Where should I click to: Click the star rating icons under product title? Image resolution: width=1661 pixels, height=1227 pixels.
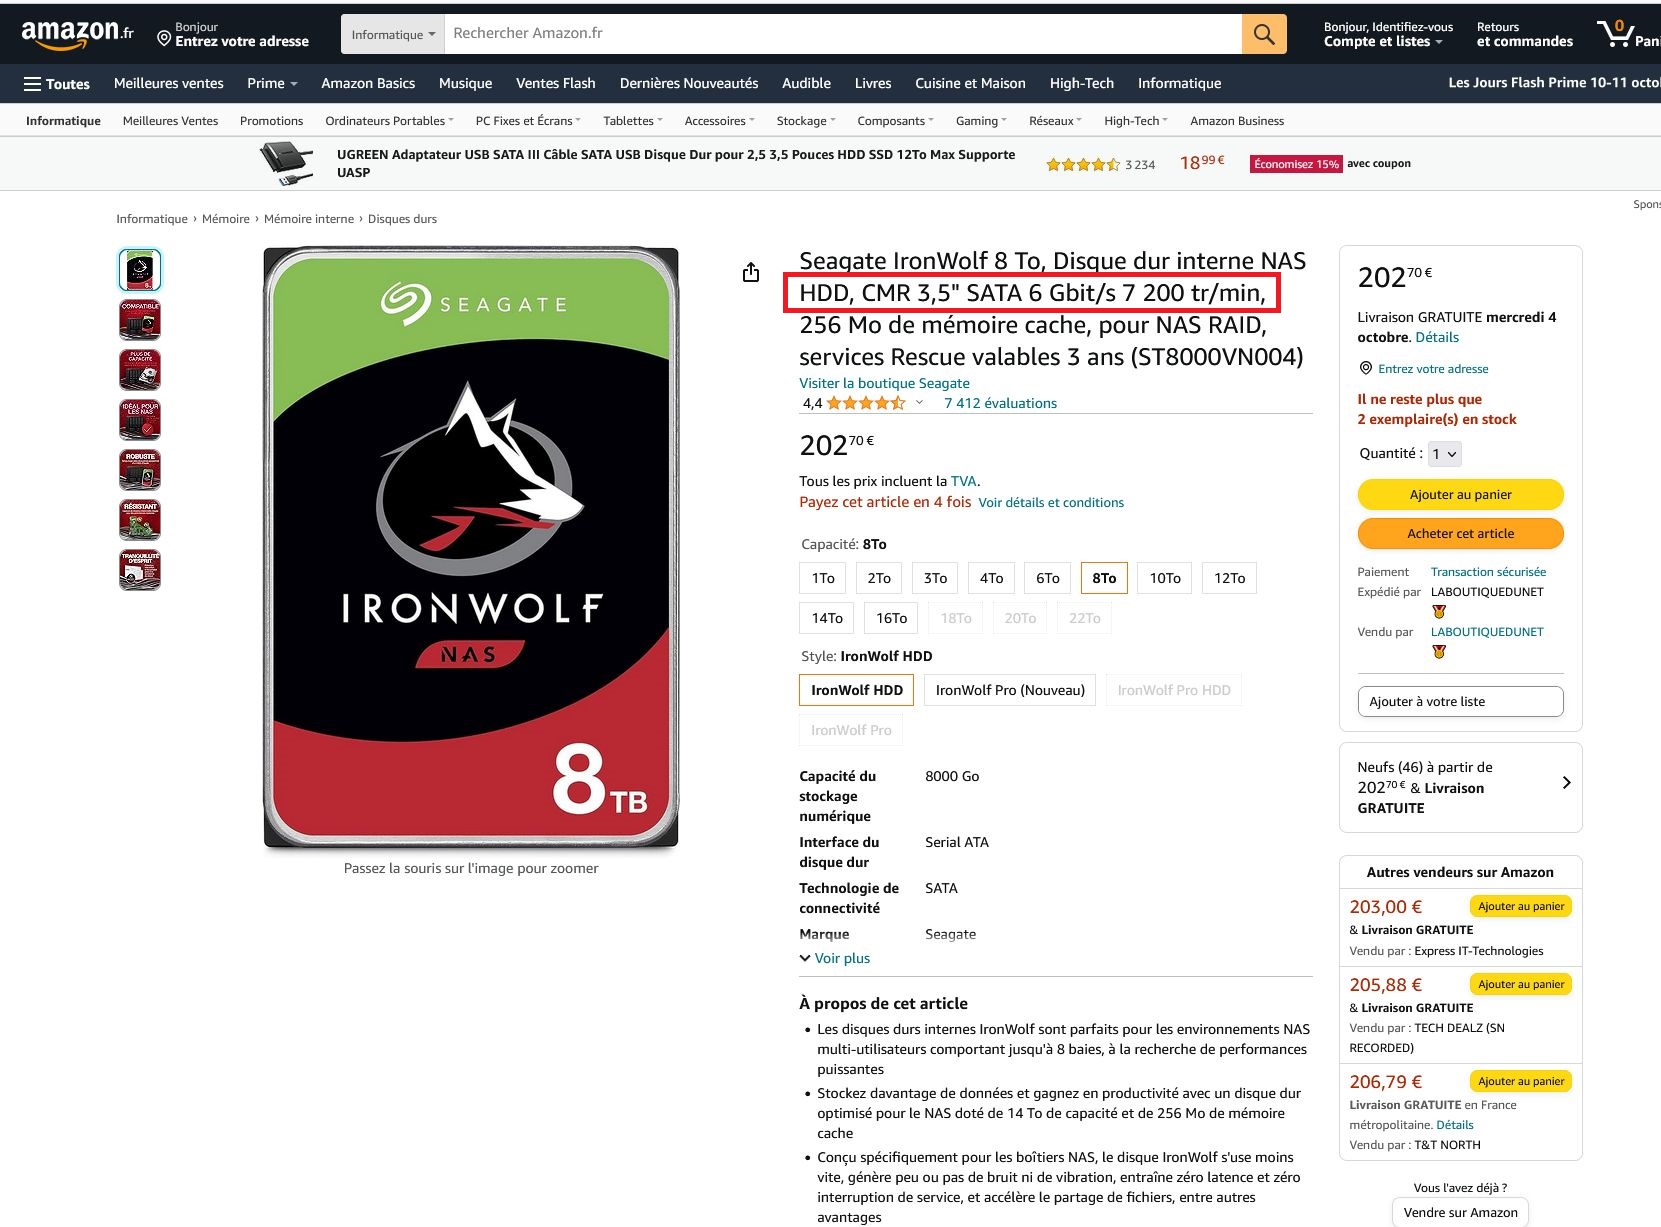click(x=866, y=403)
